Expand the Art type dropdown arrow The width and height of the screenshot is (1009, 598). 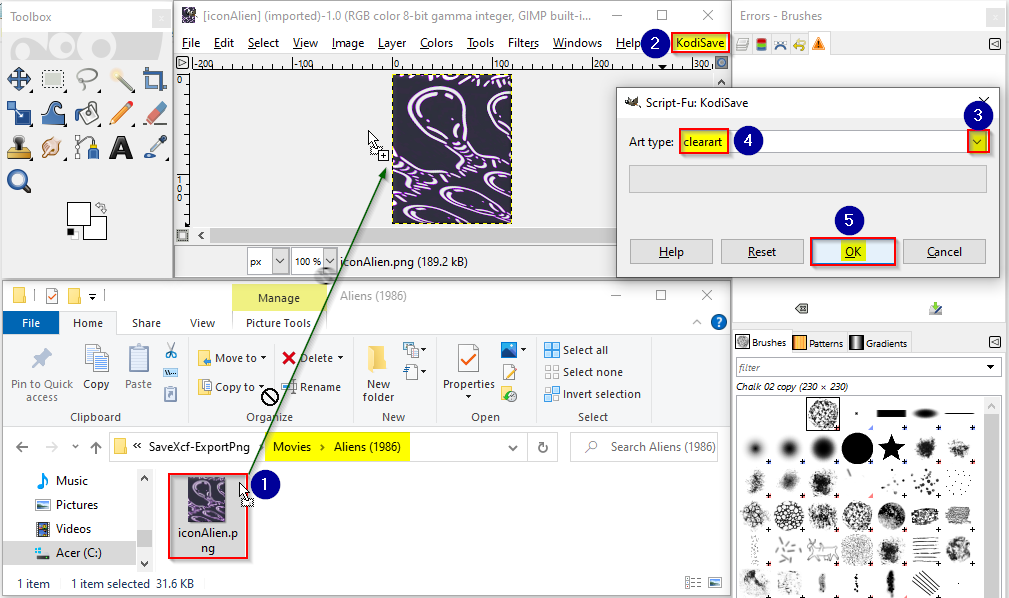tap(977, 142)
